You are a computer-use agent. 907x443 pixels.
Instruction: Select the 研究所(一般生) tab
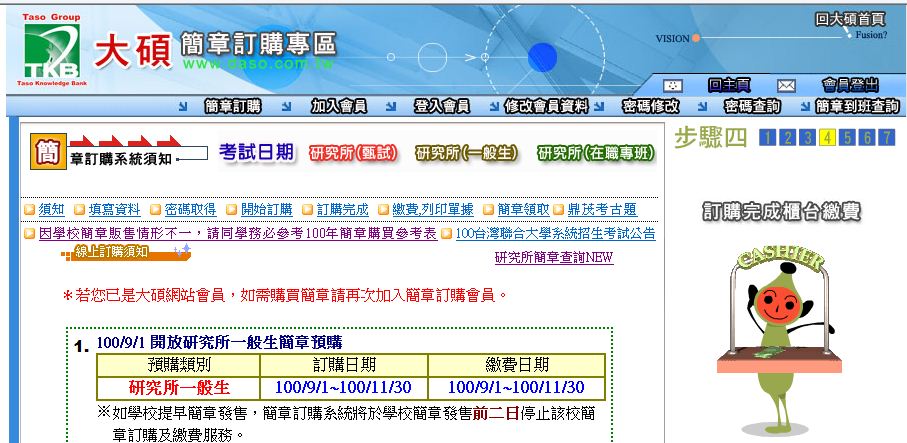466,153
